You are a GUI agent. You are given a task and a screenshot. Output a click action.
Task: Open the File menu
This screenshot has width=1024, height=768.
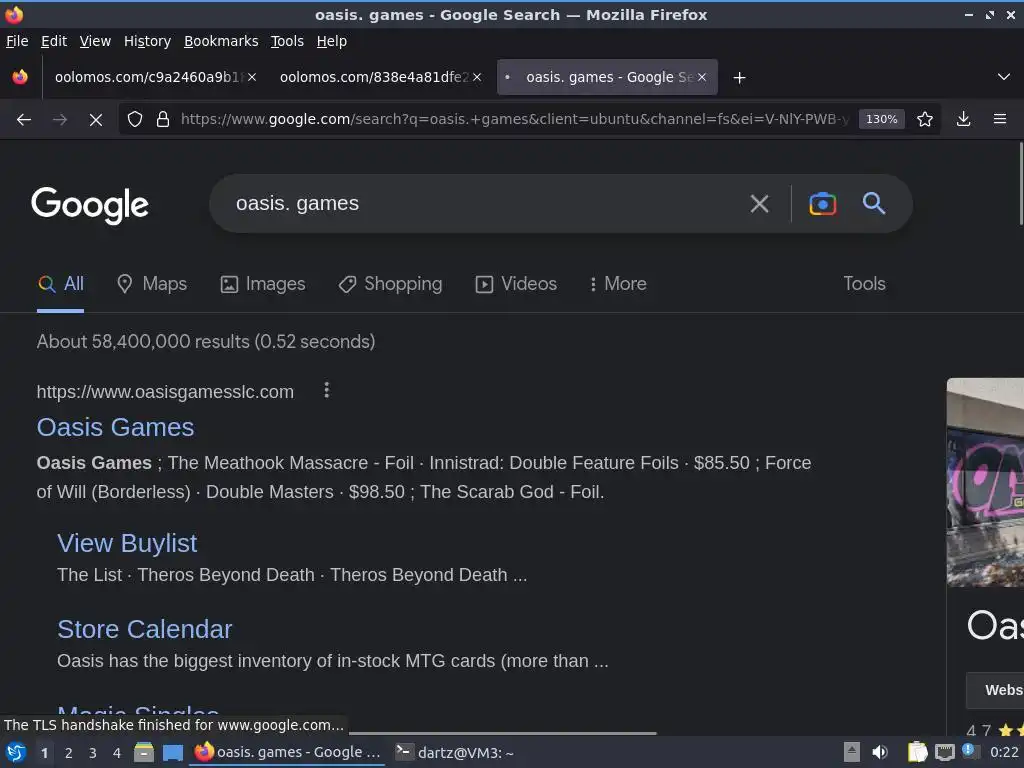17,41
